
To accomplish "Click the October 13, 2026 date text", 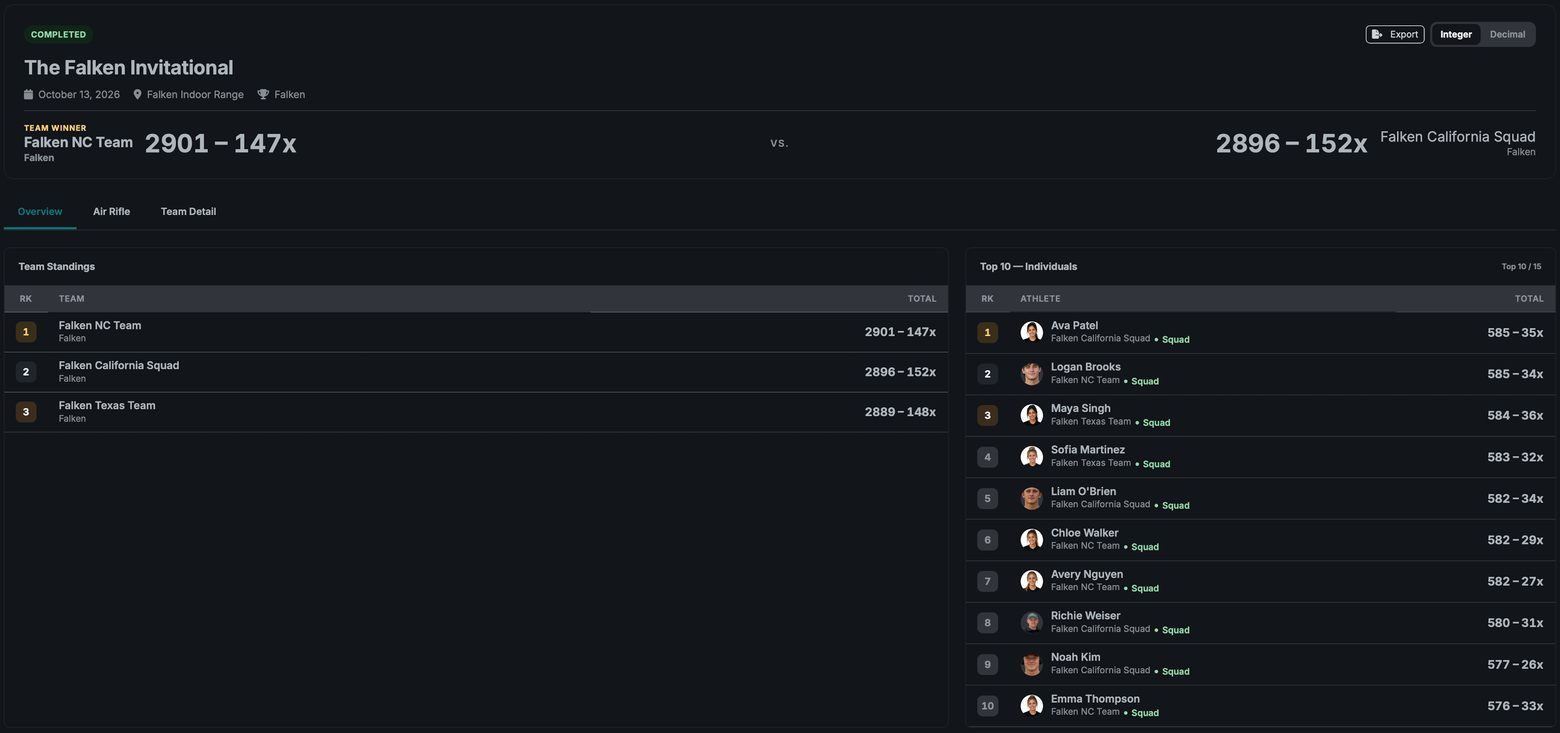I will (x=79, y=95).
